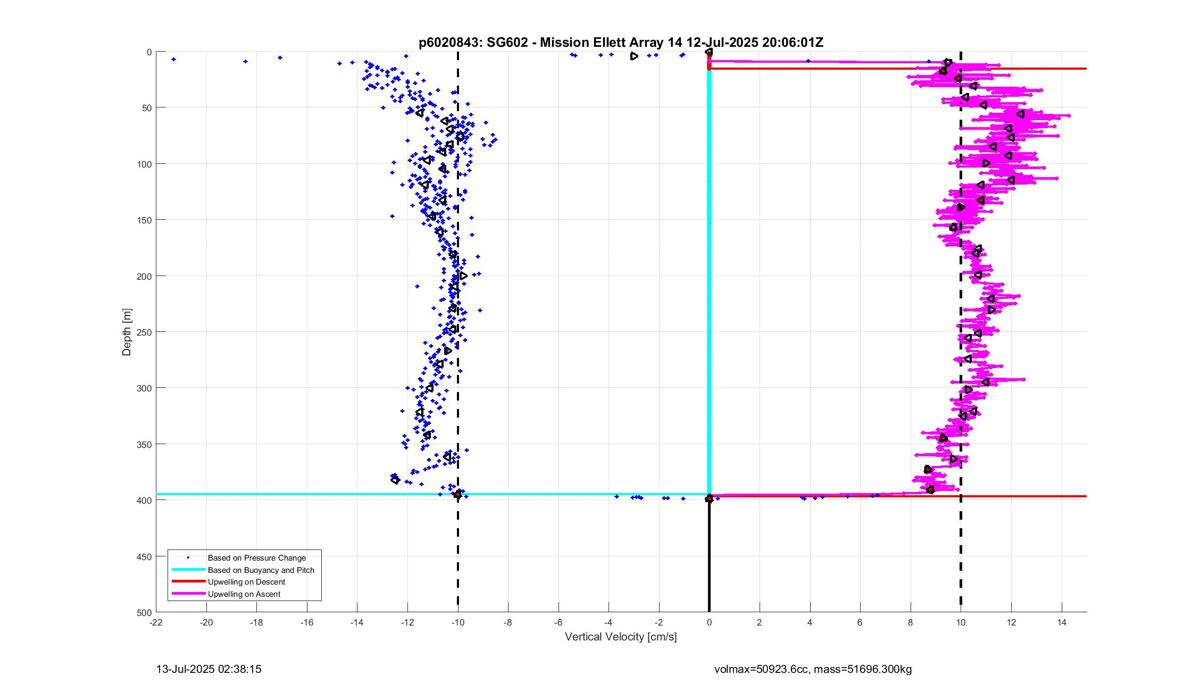Click the '4' velocity tick label
1200x688 pixels.
point(810,622)
